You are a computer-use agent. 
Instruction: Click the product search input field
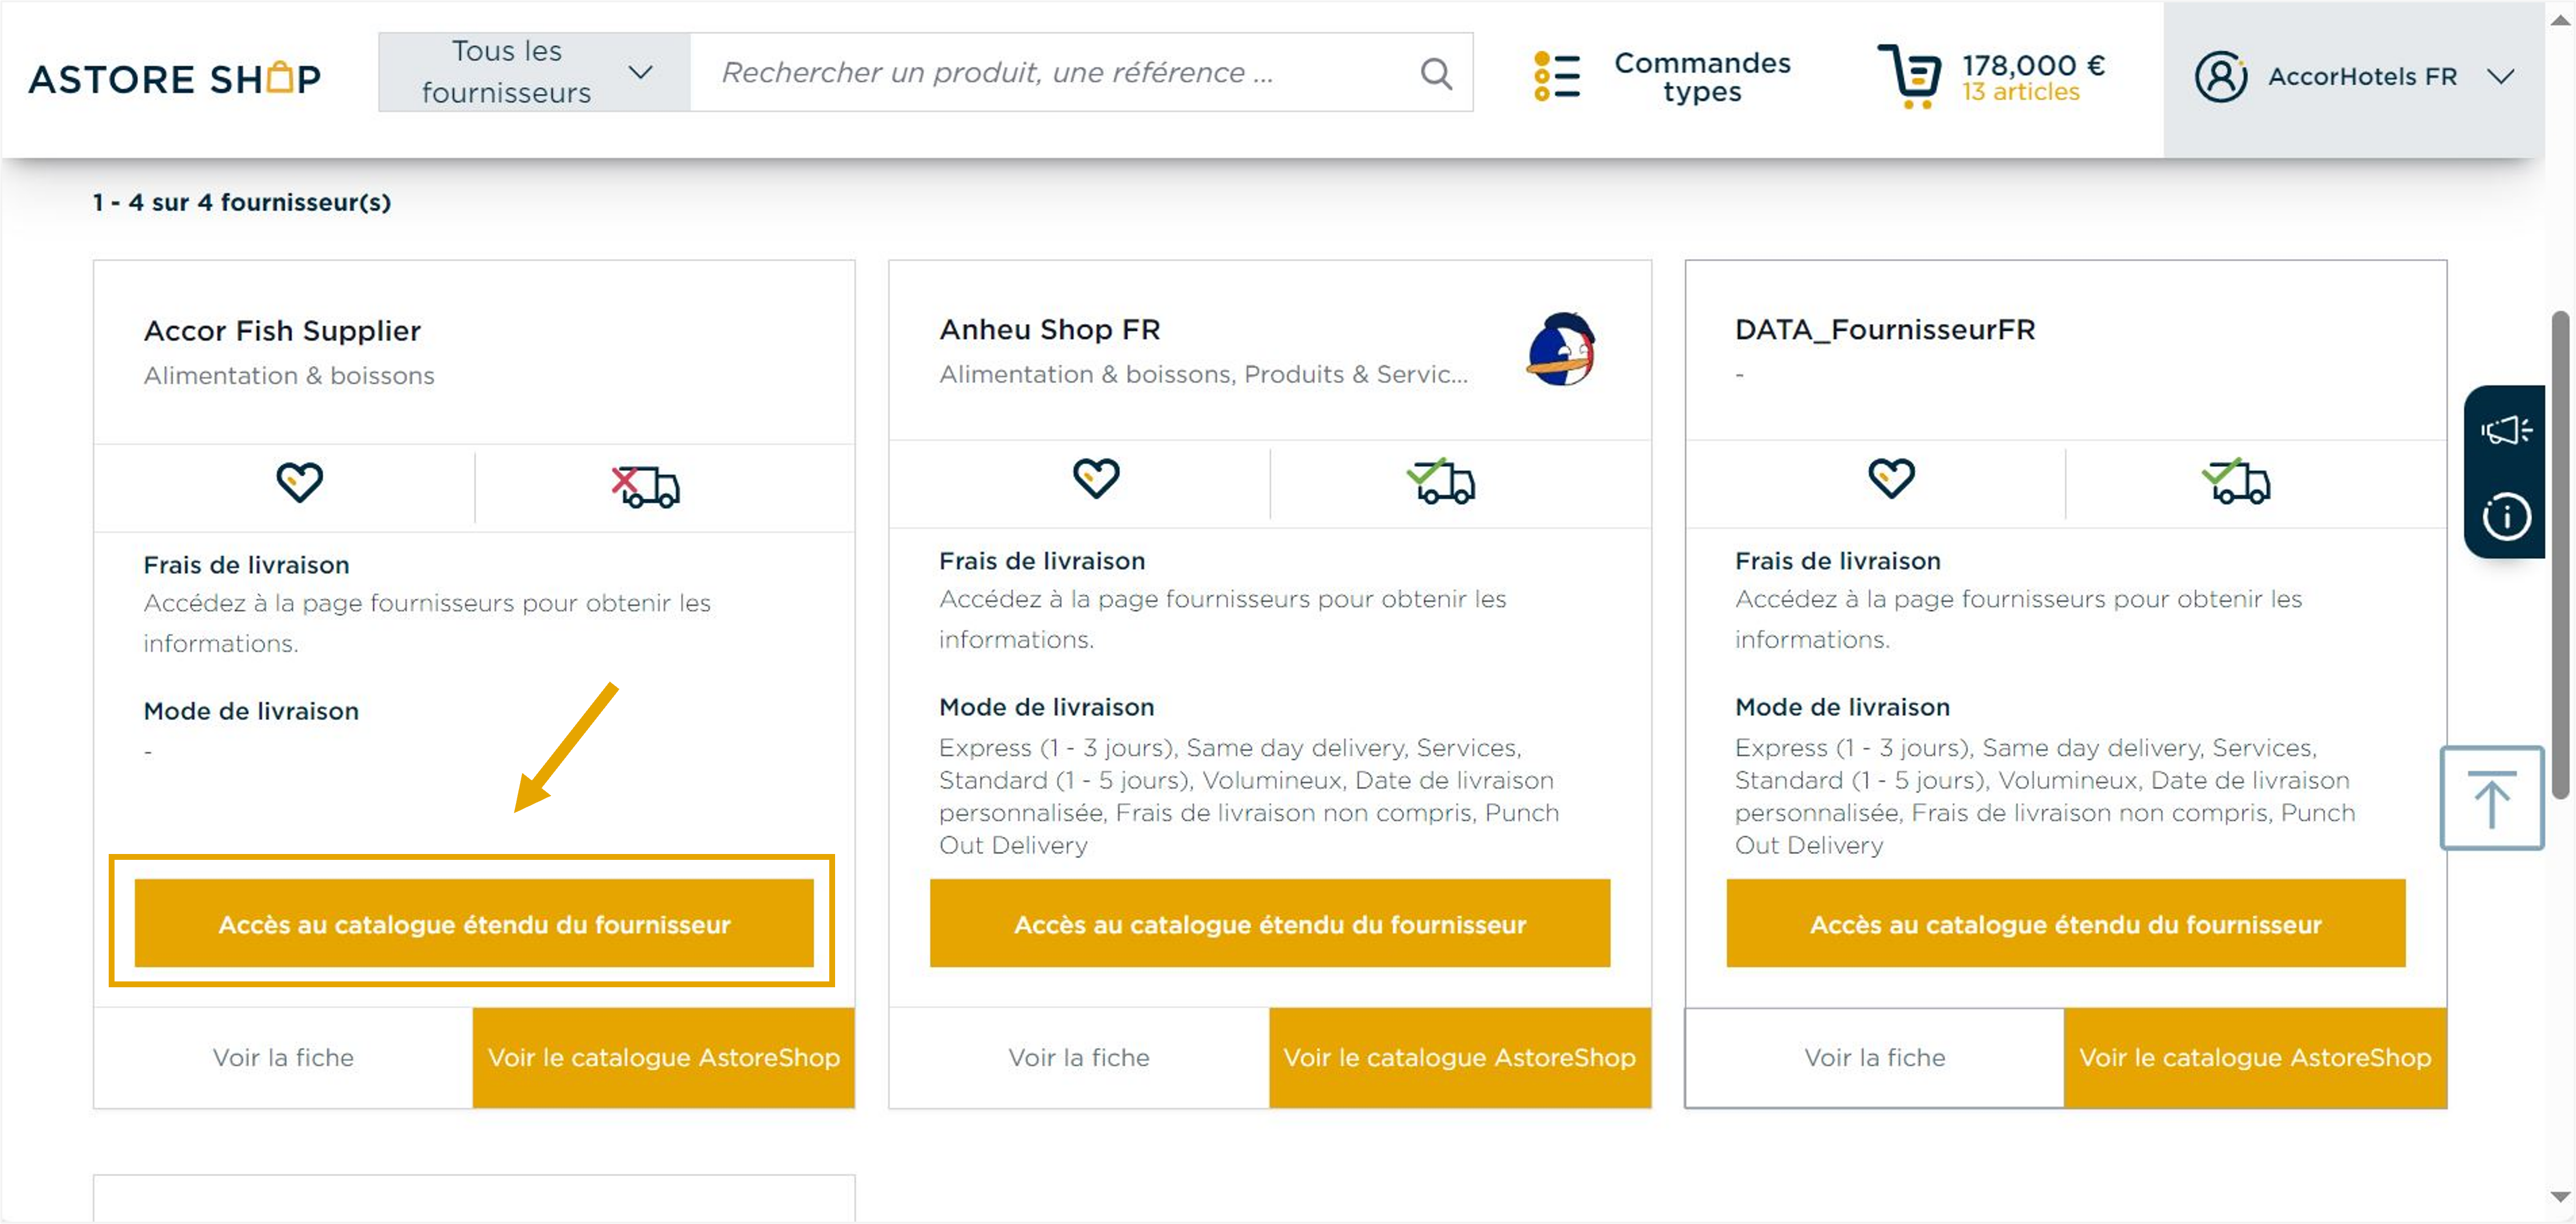(x=1050, y=72)
